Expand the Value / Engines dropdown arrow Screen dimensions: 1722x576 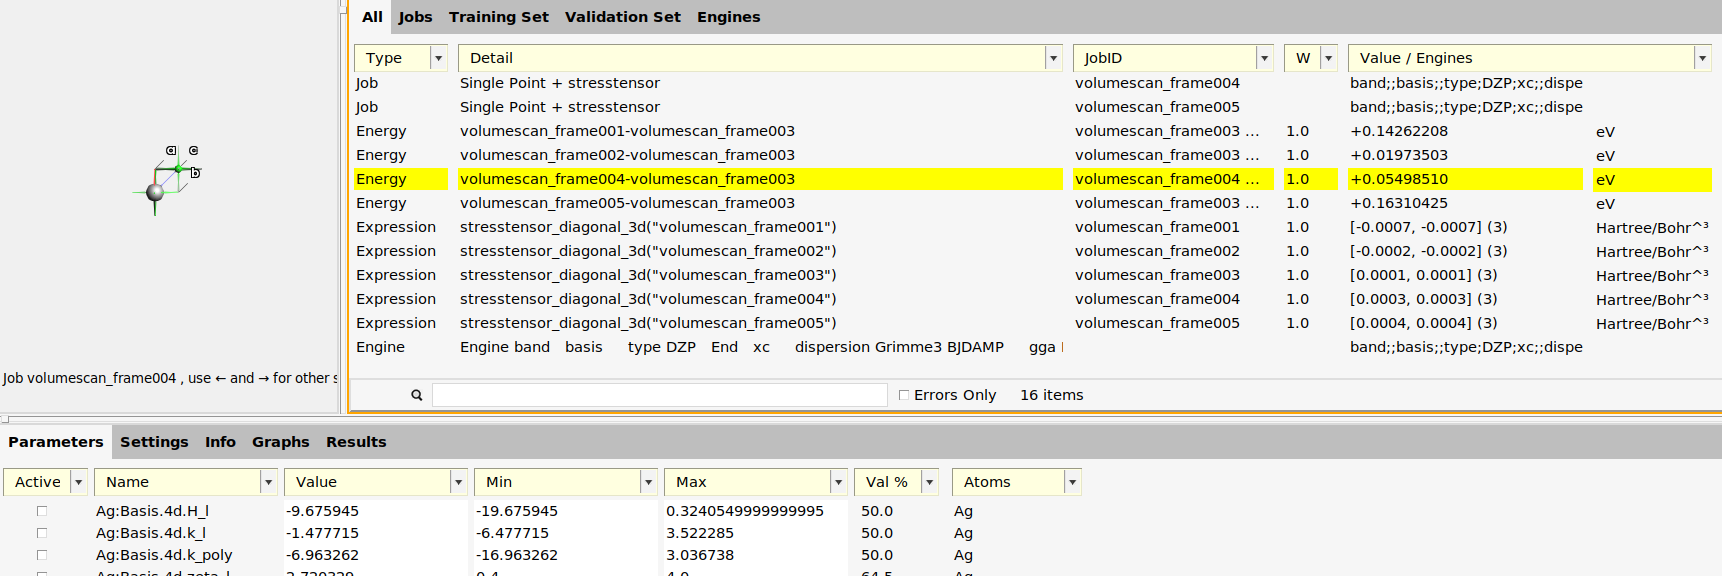coord(1701,58)
